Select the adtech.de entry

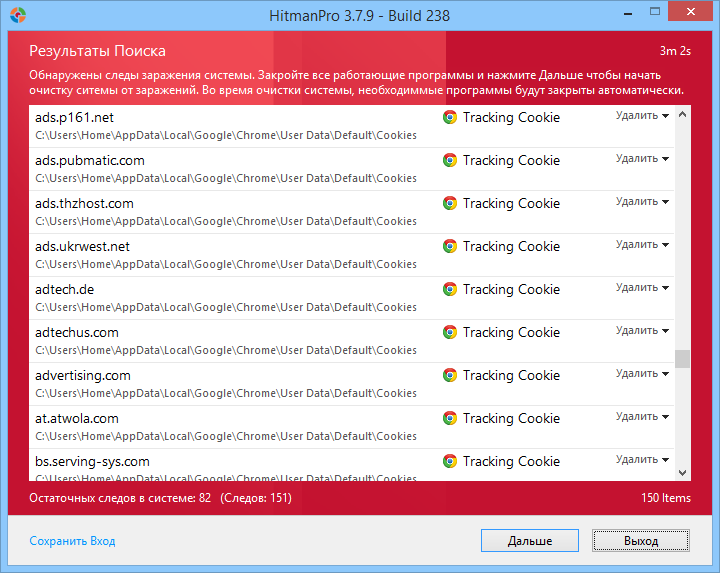point(351,298)
